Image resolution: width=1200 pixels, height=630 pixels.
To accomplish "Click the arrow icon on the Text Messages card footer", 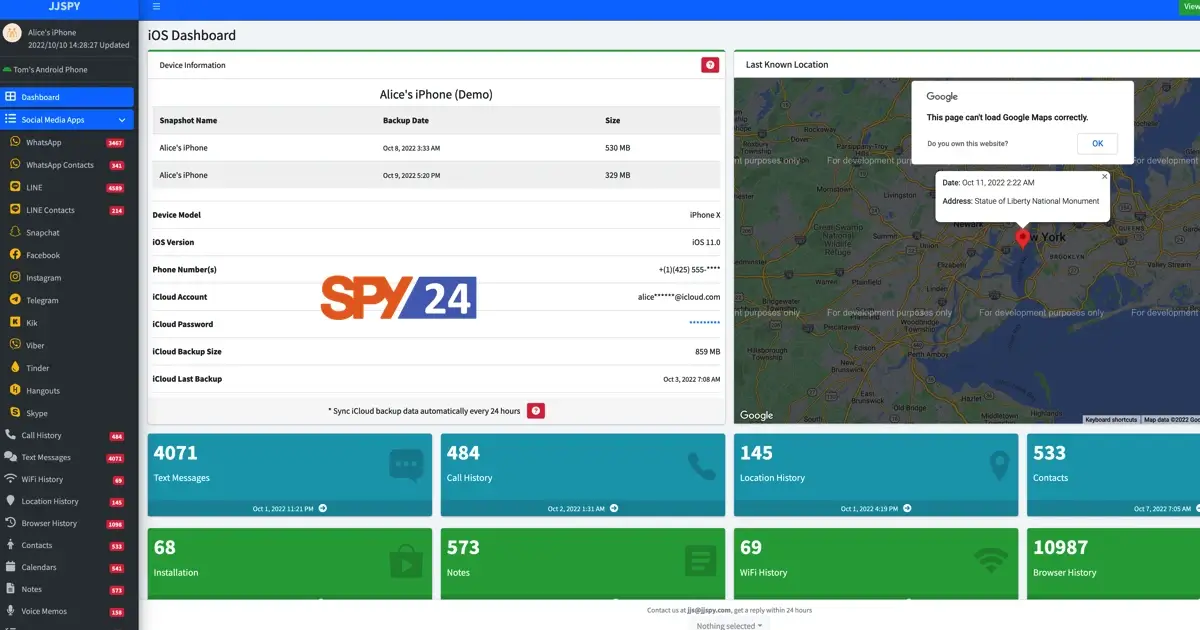I will [x=323, y=508].
